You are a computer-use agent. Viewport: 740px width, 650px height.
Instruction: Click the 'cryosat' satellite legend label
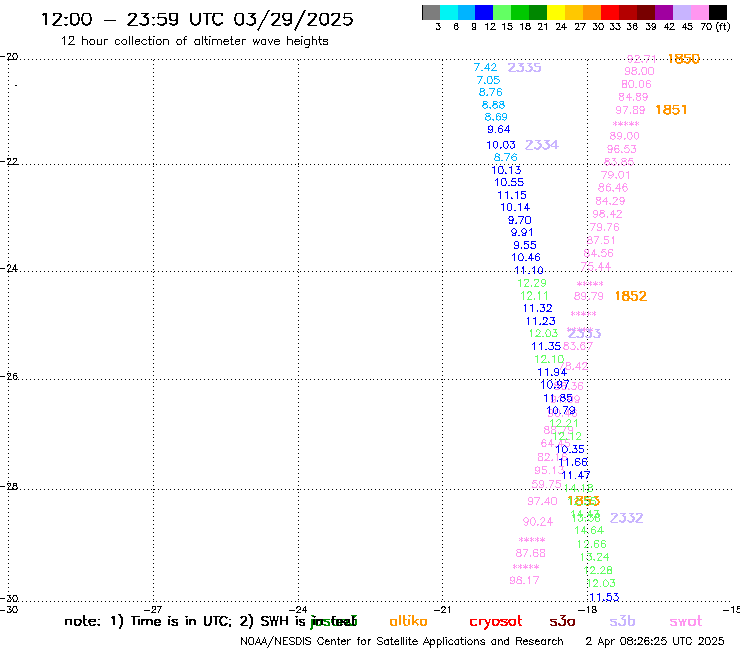coord(496,622)
